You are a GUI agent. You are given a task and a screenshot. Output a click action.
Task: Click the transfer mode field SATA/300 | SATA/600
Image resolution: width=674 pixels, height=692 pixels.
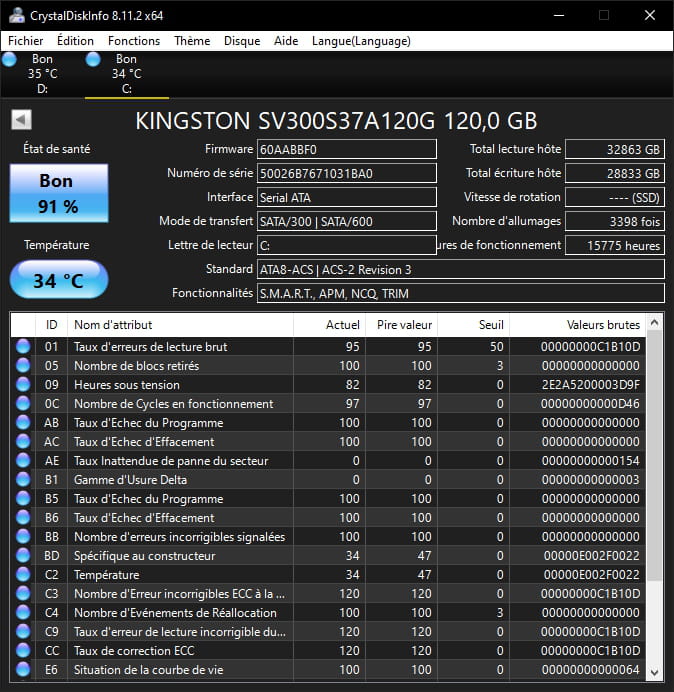point(347,221)
